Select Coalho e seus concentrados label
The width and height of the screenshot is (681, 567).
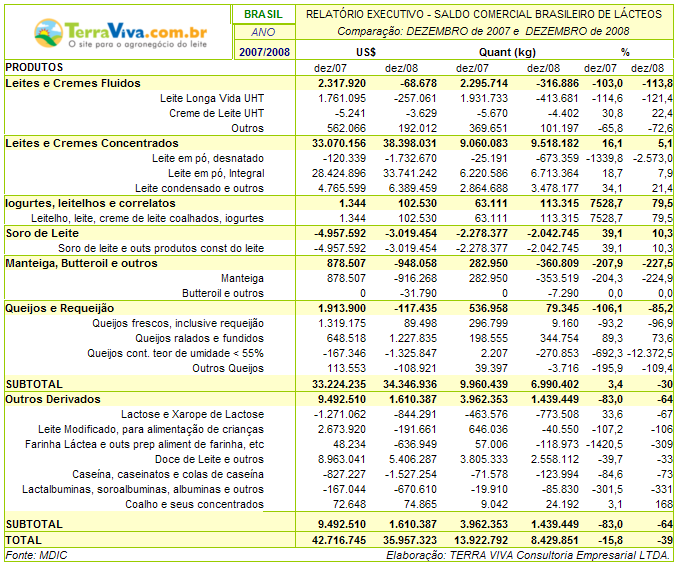coord(195,504)
